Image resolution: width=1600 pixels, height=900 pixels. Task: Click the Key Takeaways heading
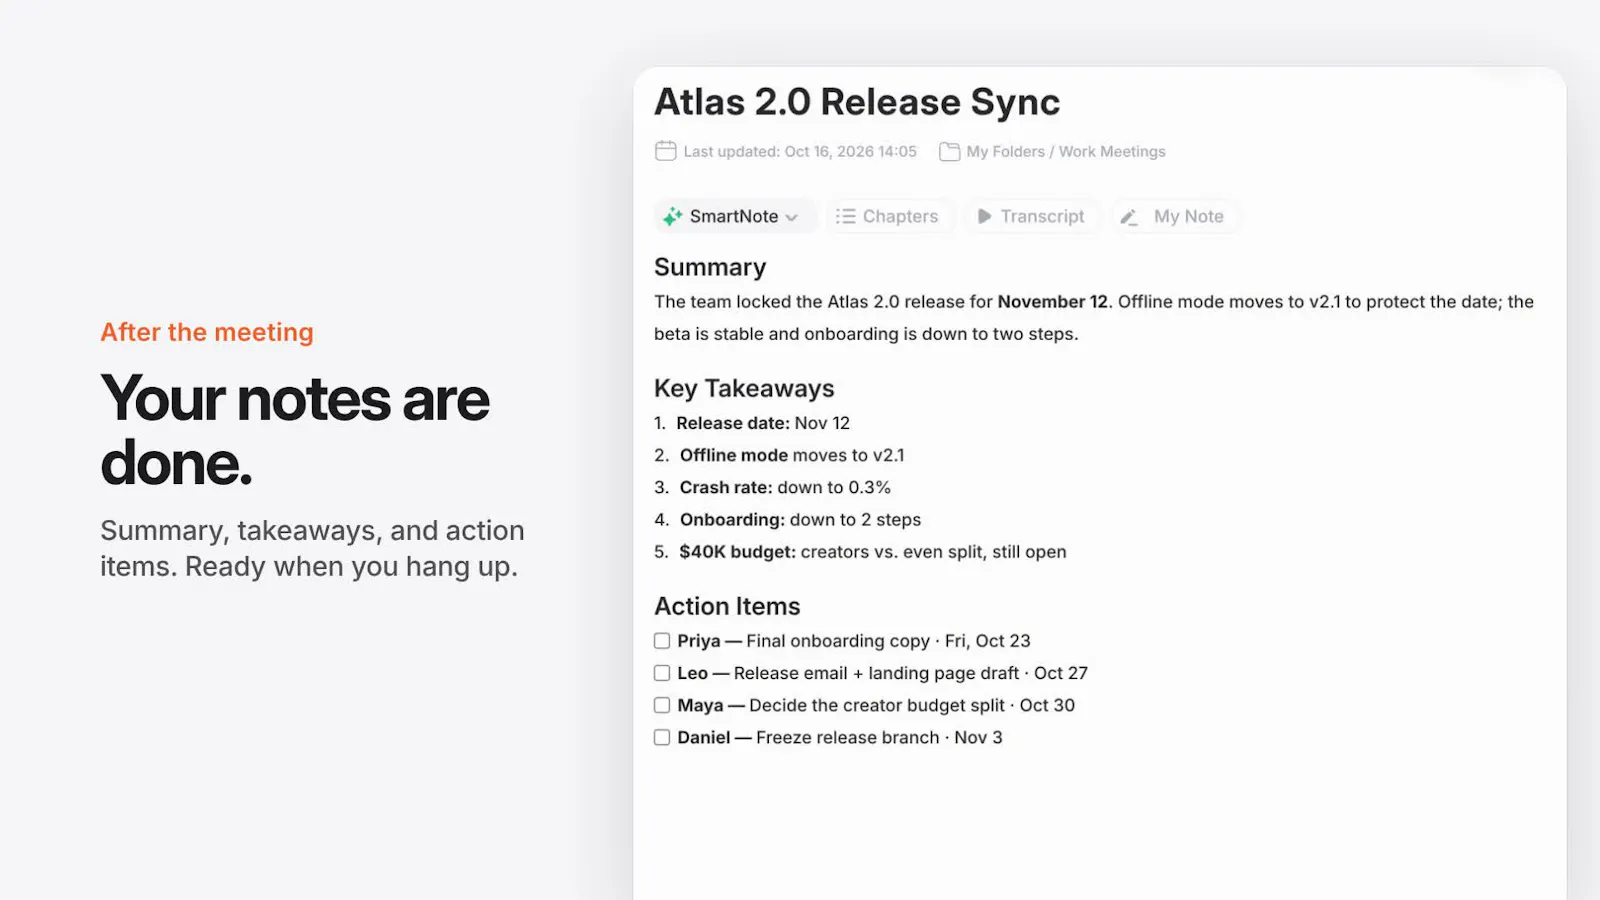pyautogui.click(x=744, y=388)
